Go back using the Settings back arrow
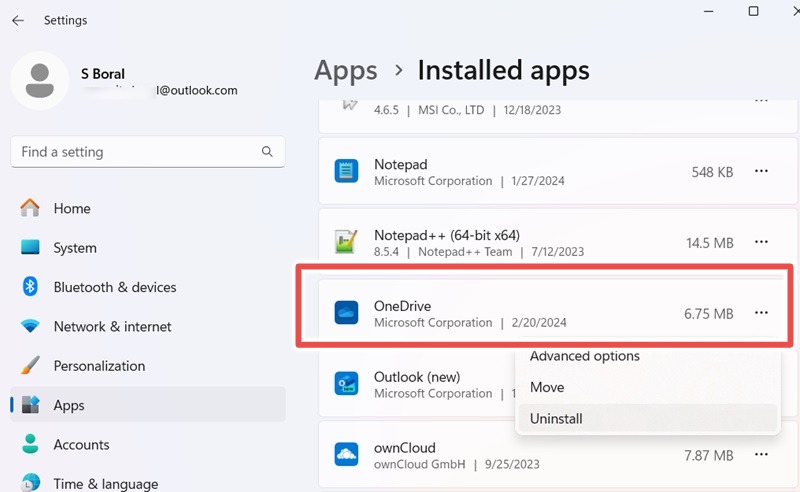This screenshot has height=492, width=800. 18,20
